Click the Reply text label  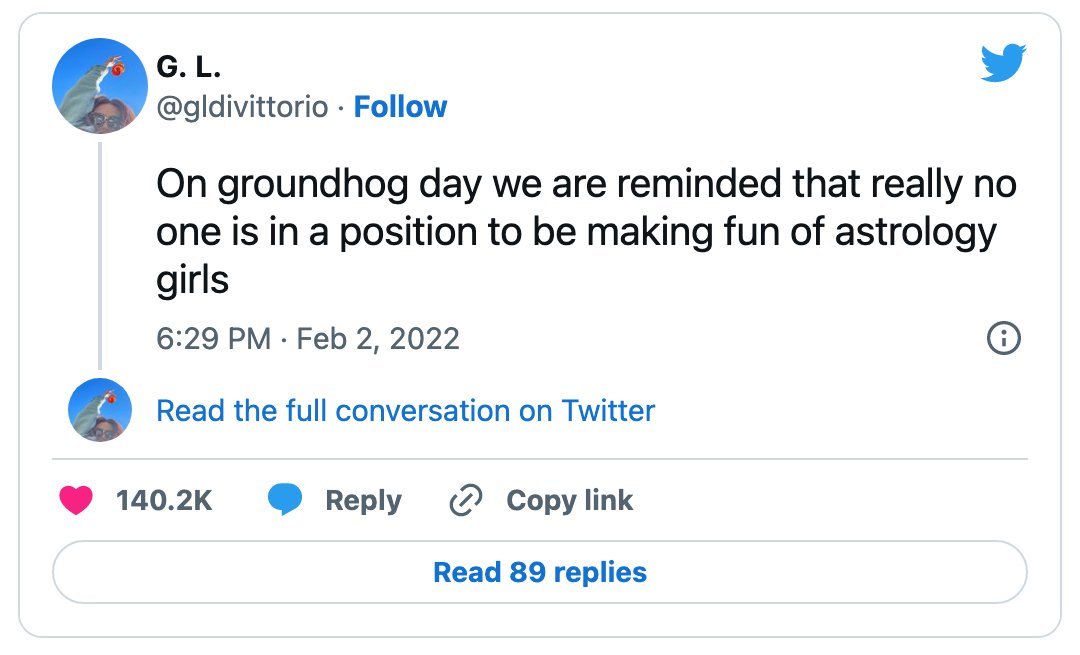pyautogui.click(x=363, y=501)
